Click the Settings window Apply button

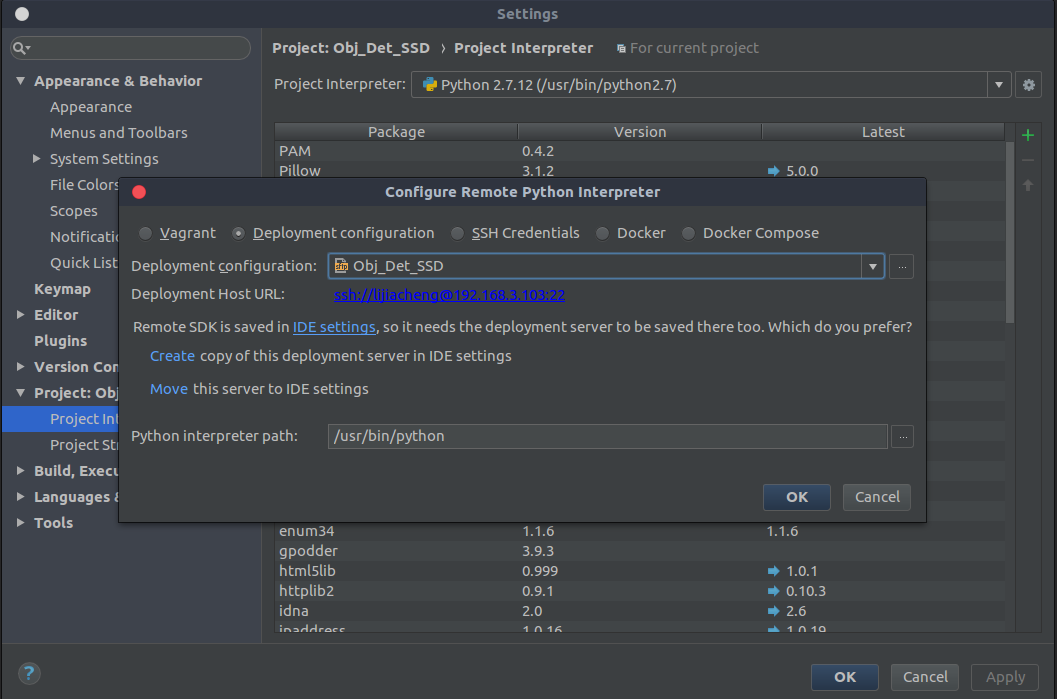pos(1005,677)
